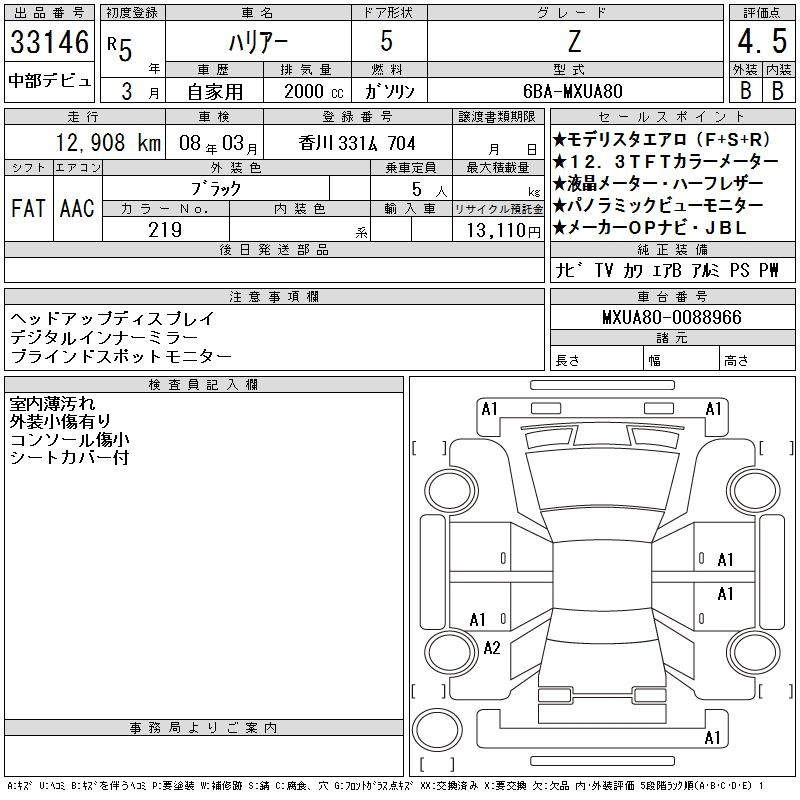
Task: Select the デジタルインナーミラー note
Action: tap(104, 337)
